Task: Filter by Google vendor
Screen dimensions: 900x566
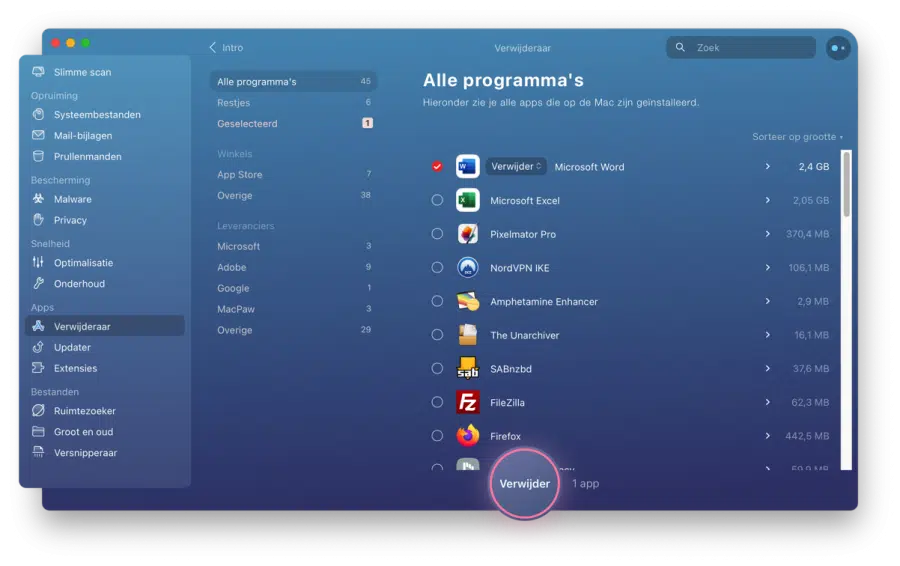Action: [293, 288]
